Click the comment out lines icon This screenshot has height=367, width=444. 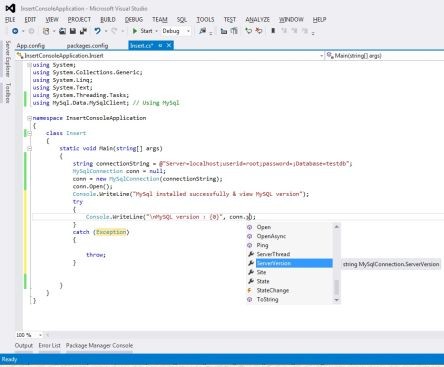click(x=249, y=31)
